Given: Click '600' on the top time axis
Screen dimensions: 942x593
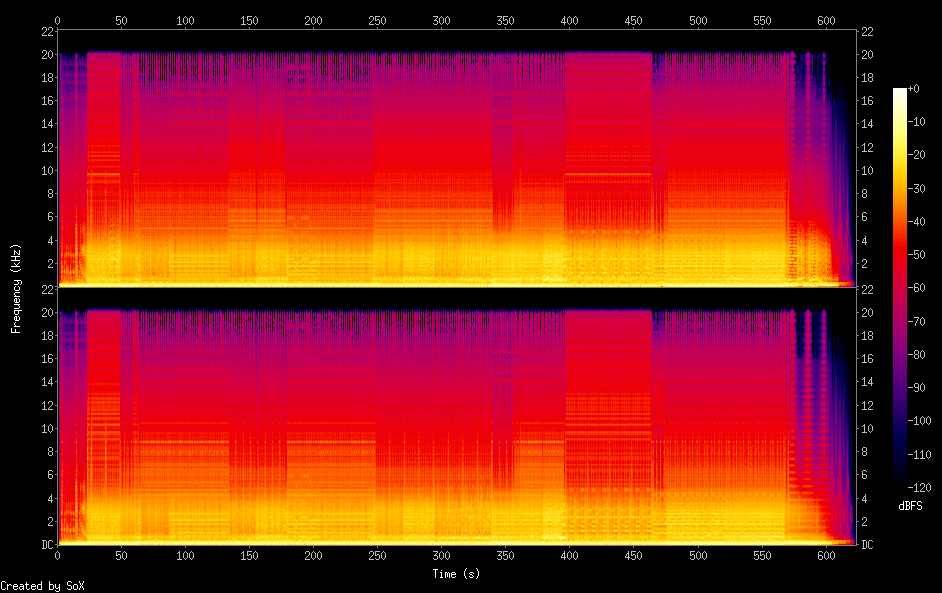Looking at the screenshot, I should 826,20.
